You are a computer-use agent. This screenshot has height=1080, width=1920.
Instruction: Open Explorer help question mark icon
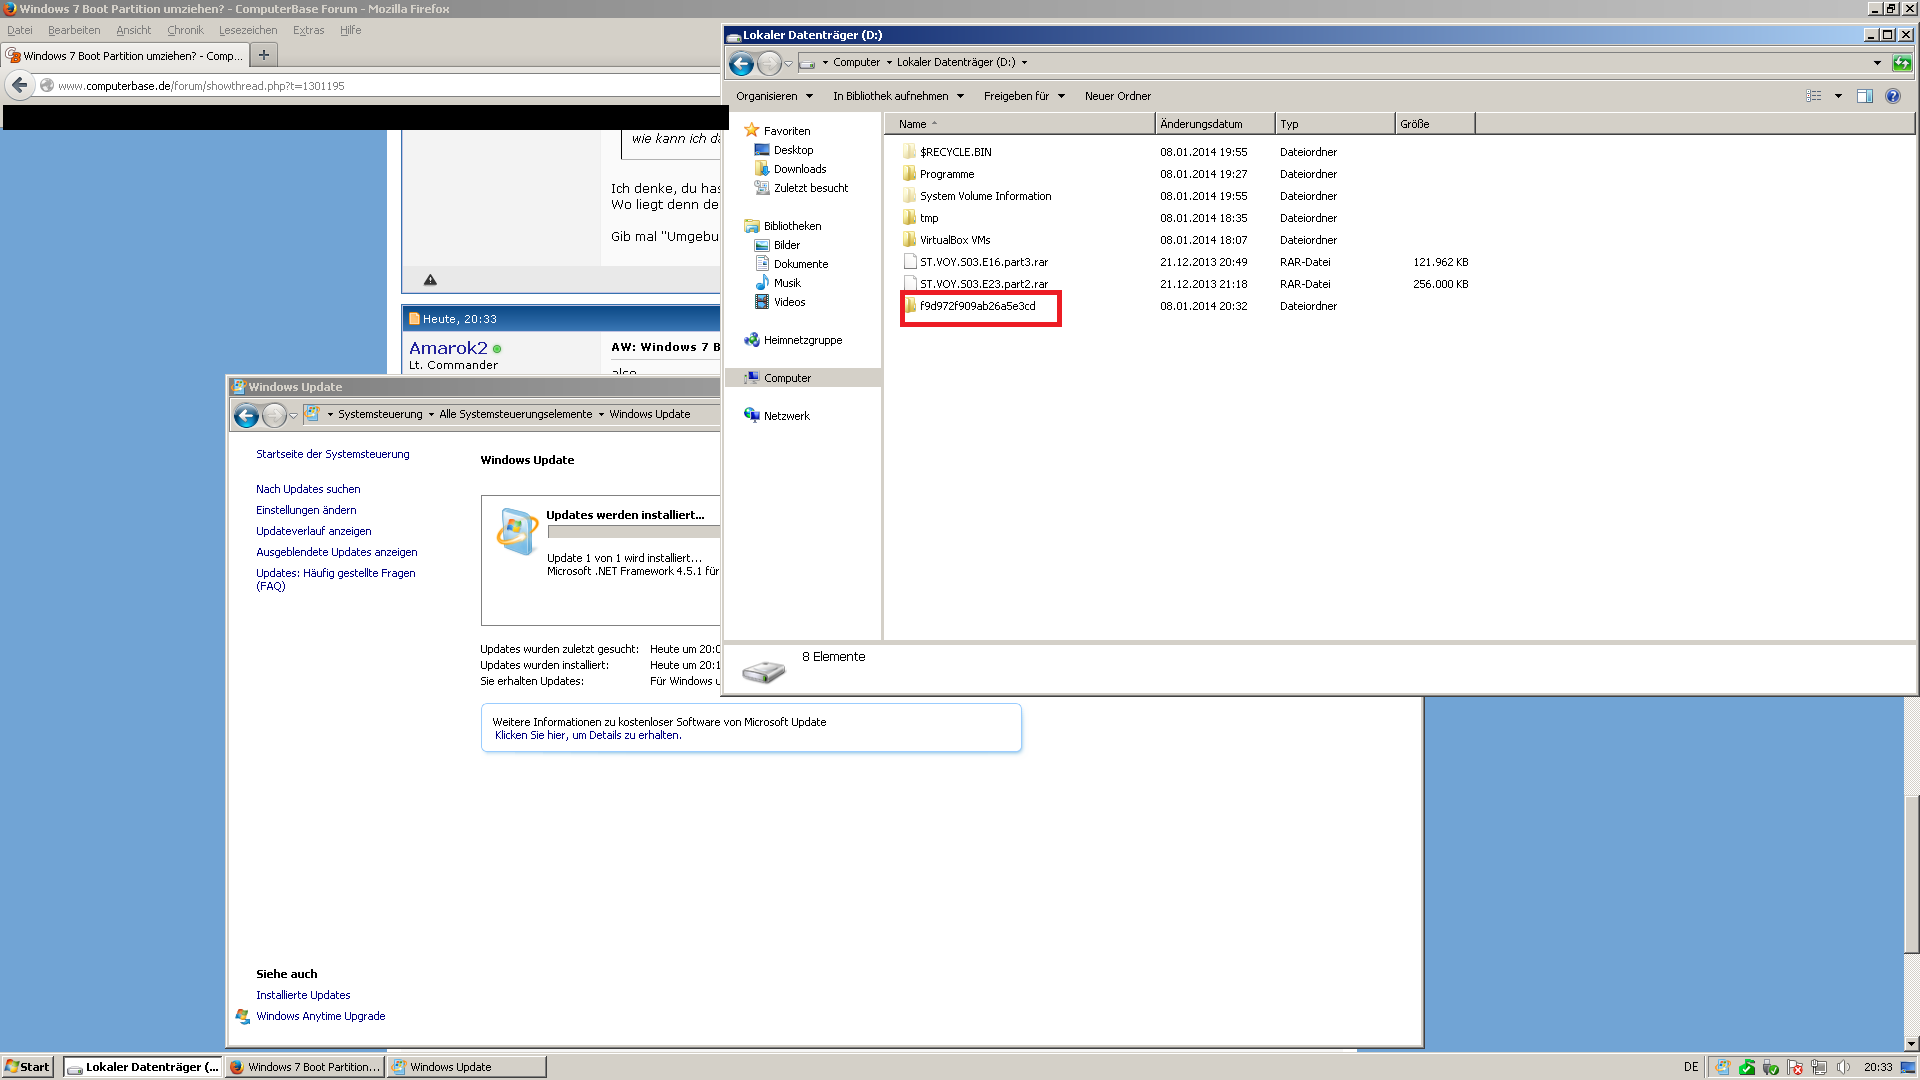(x=1893, y=96)
